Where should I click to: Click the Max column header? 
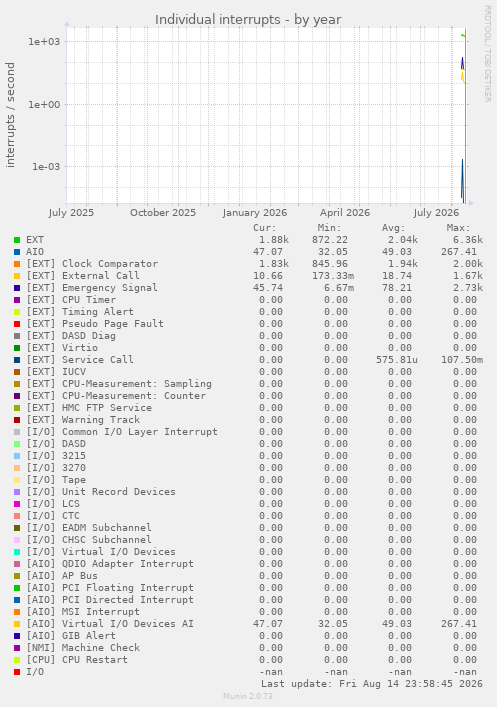point(458,228)
